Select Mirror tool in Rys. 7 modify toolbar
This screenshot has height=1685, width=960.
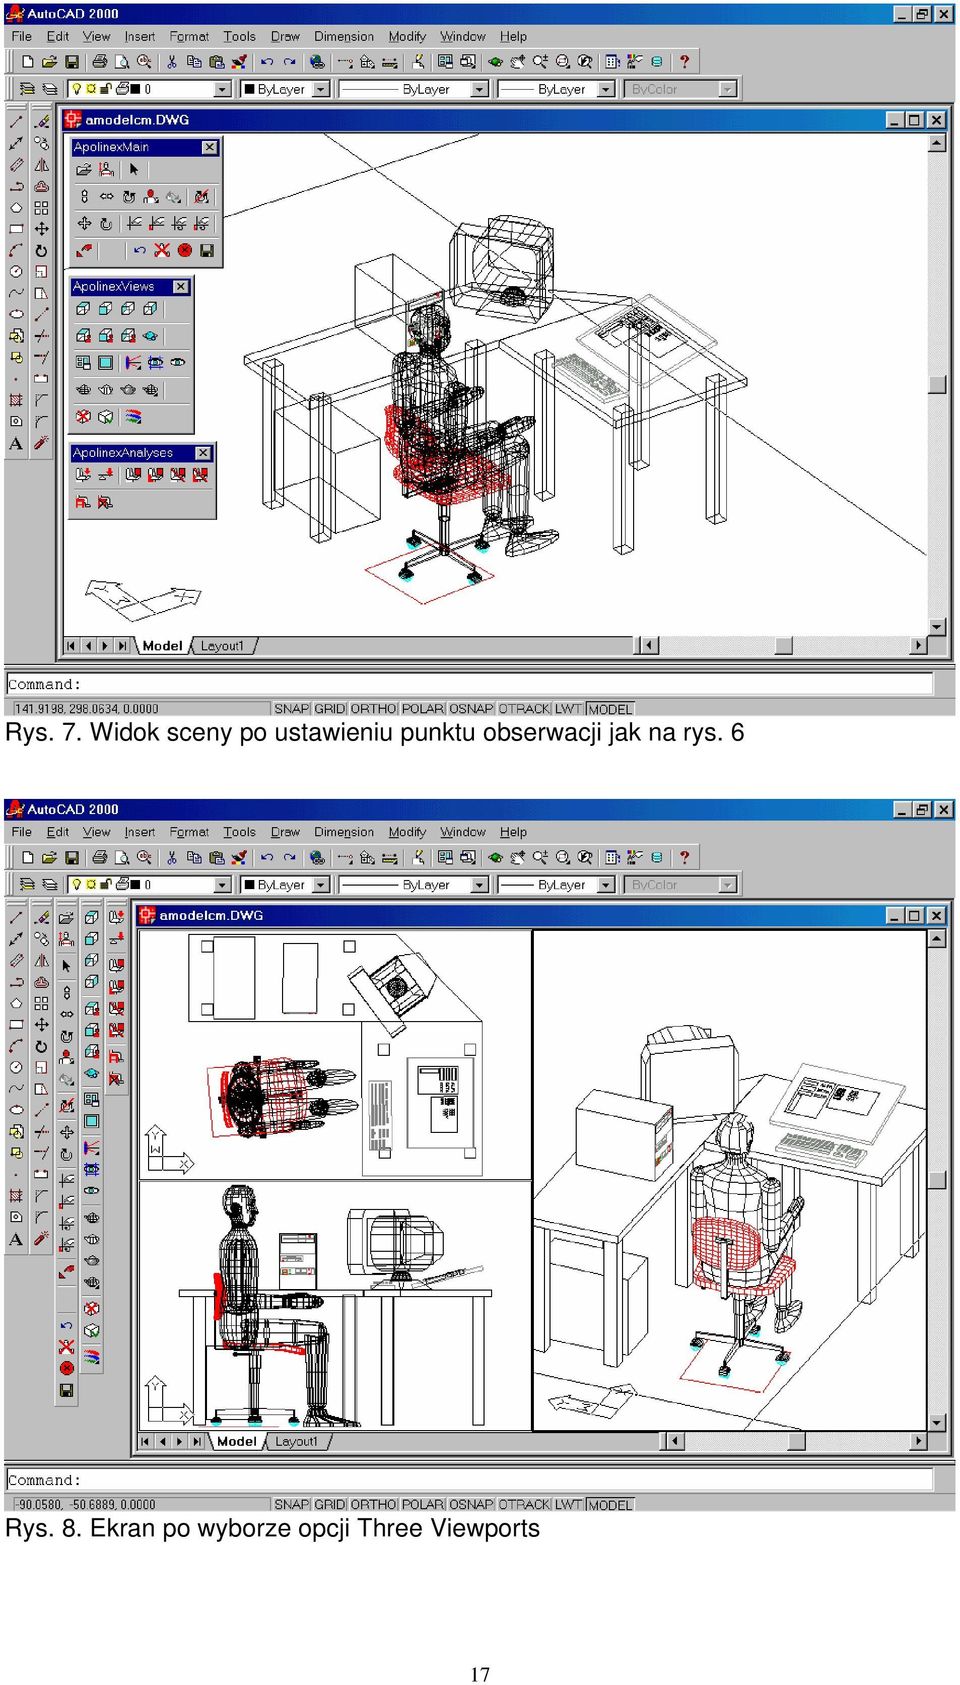41,164
